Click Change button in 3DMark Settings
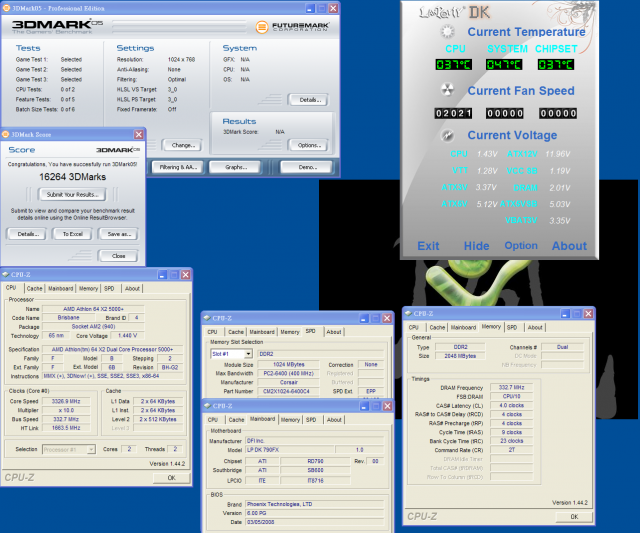 coord(183,145)
